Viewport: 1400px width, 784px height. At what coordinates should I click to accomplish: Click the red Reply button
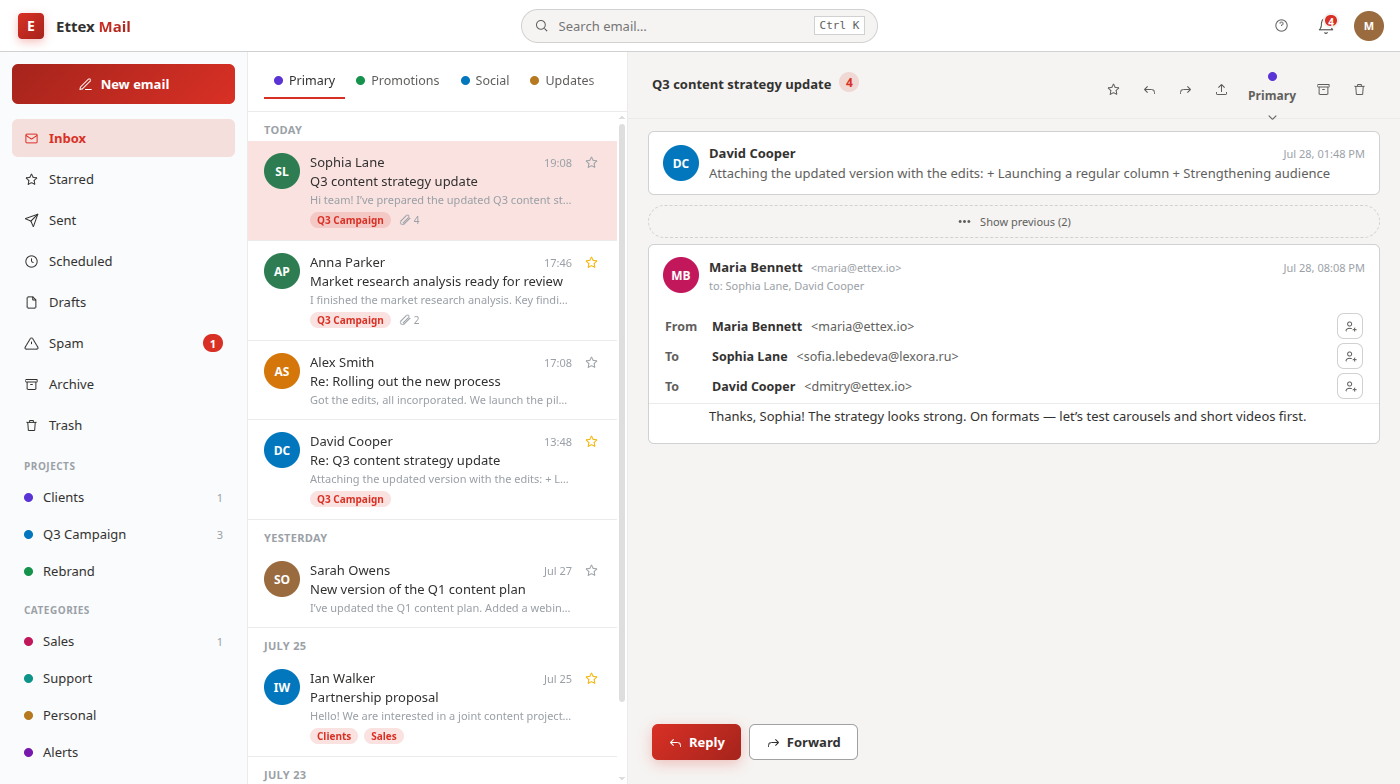pyautogui.click(x=696, y=742)
